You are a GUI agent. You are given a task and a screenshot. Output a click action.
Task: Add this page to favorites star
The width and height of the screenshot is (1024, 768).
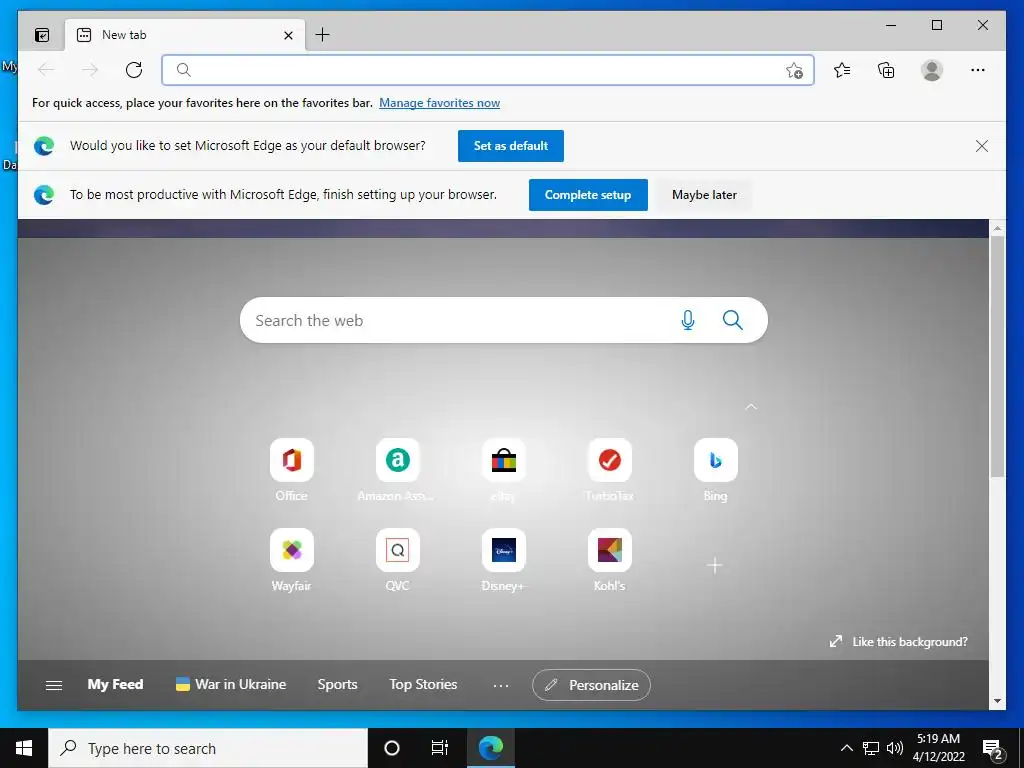click(794, 70)
